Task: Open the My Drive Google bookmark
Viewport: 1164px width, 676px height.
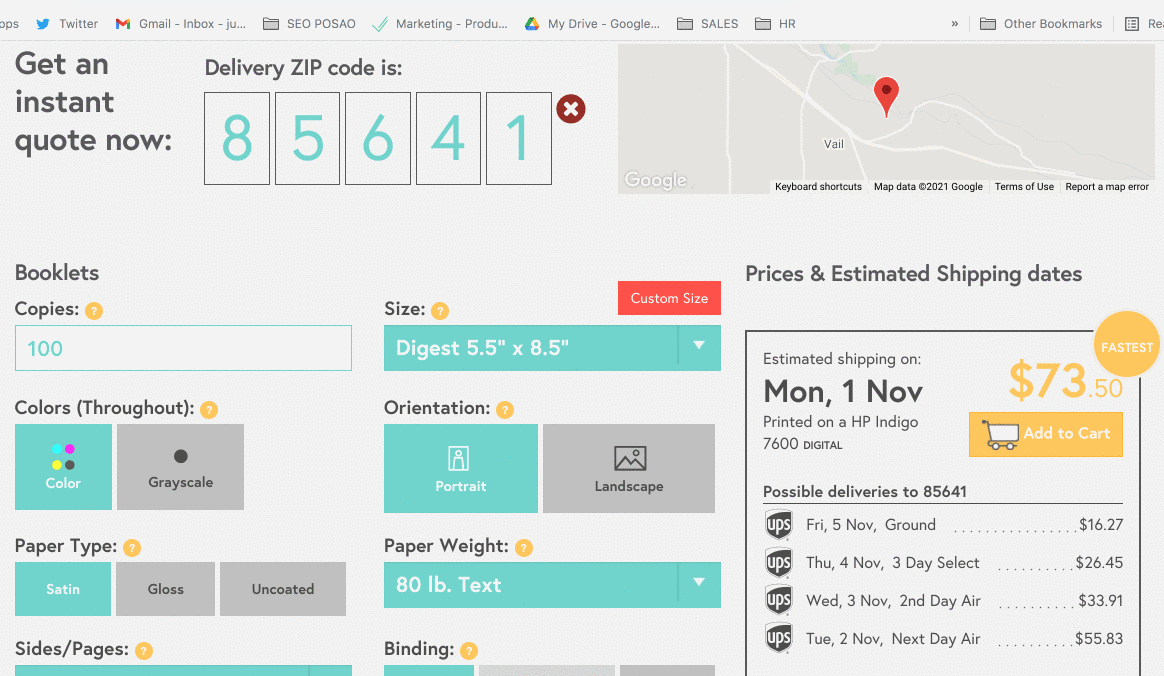Action: (x=592, y=24)
